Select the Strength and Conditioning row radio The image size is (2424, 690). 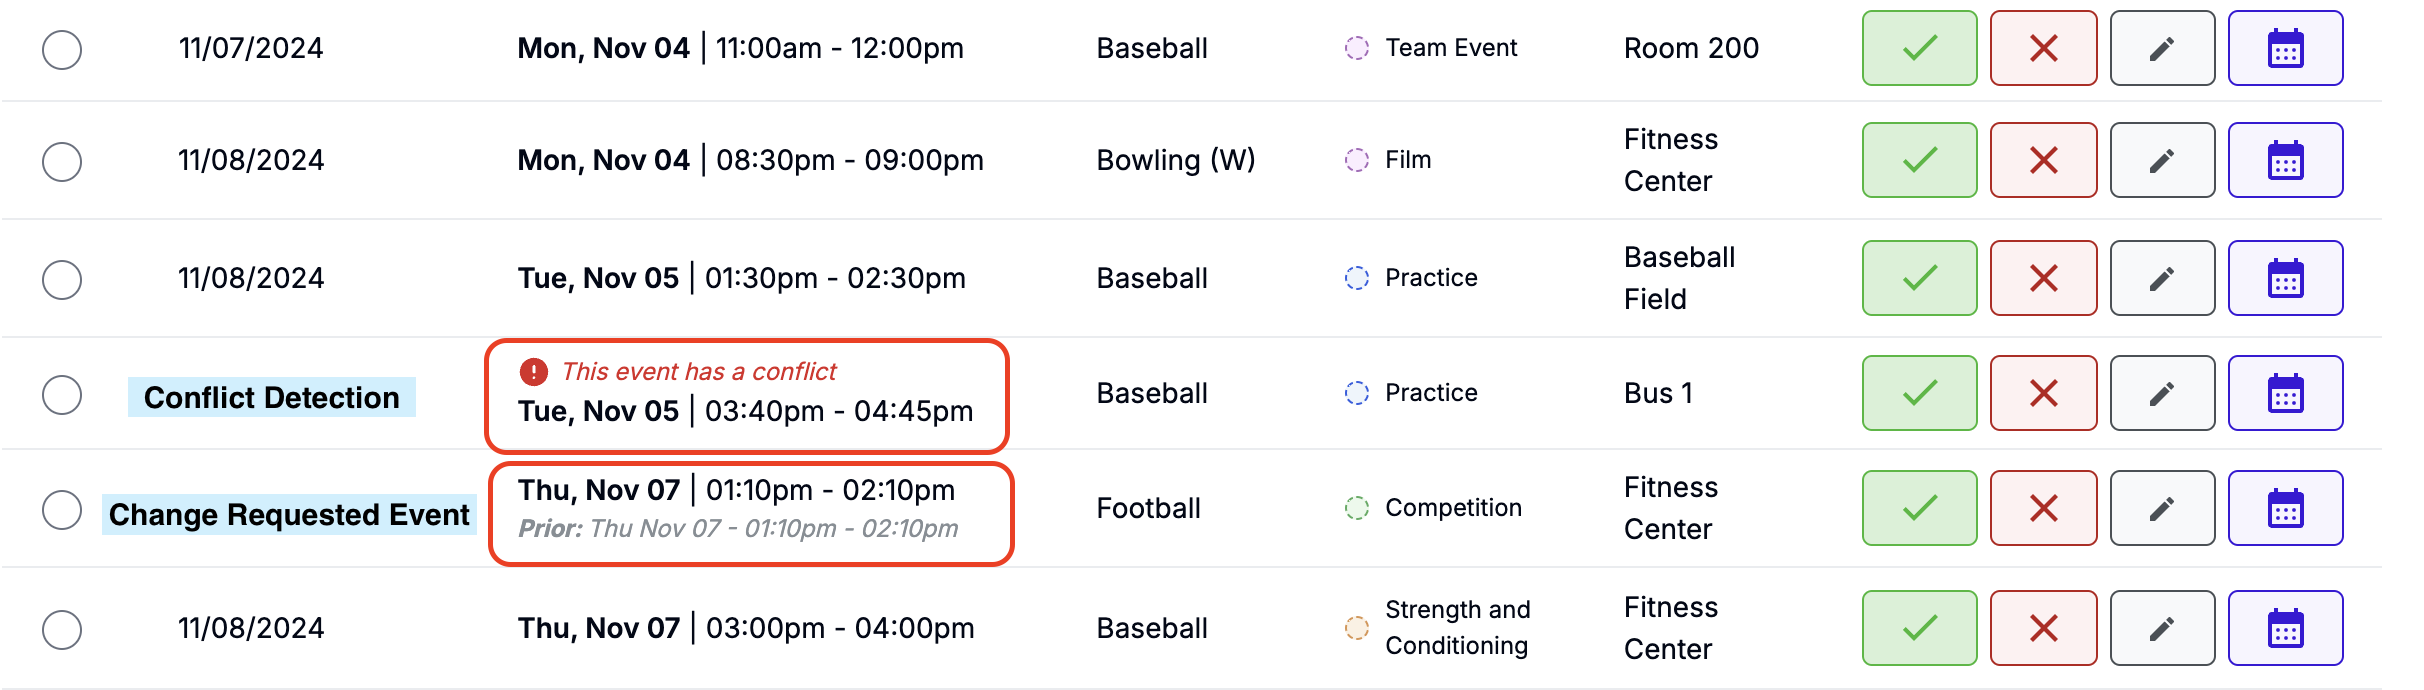pos(62,630)
